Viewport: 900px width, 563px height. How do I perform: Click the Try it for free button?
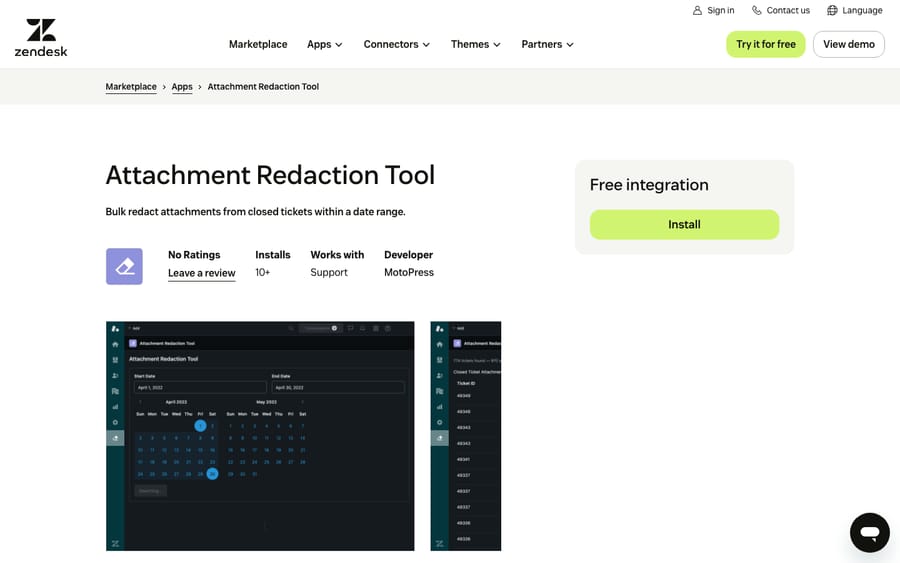766,44
